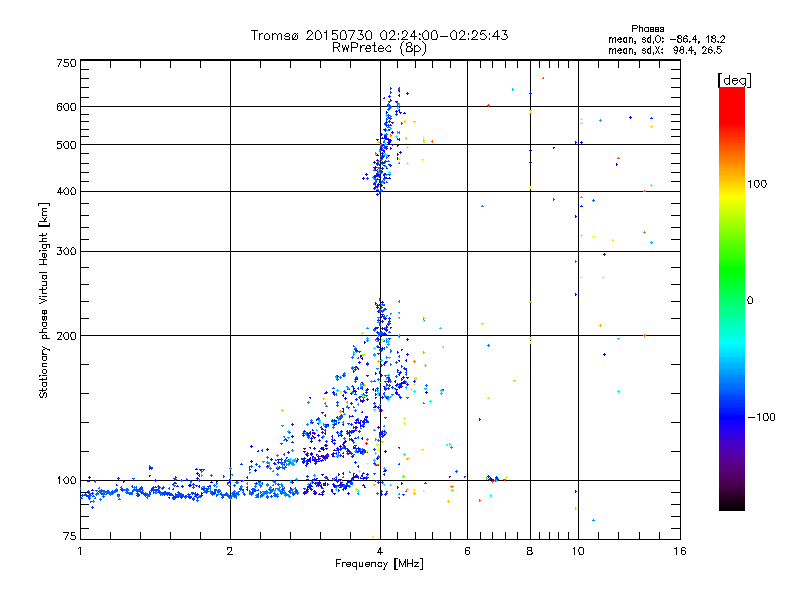Click the phase color bar
The image size is (800, 600).
[x=732, y=299]
